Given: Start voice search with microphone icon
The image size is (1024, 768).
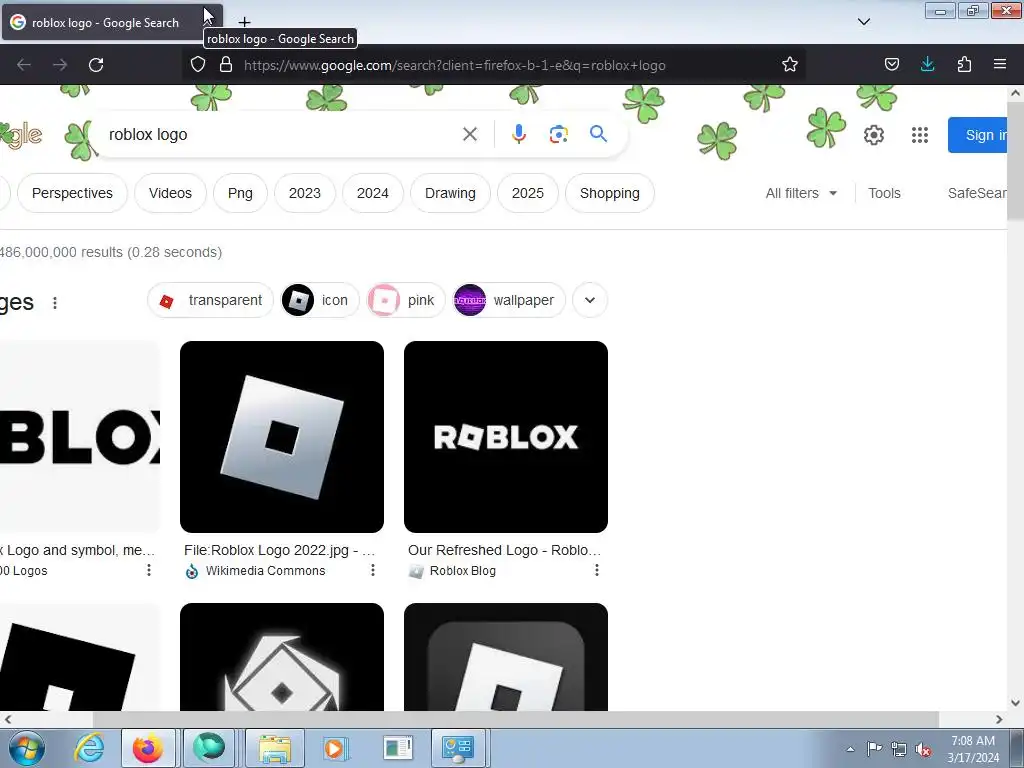Looking at the screenshot, I should [x=519, y=135].
